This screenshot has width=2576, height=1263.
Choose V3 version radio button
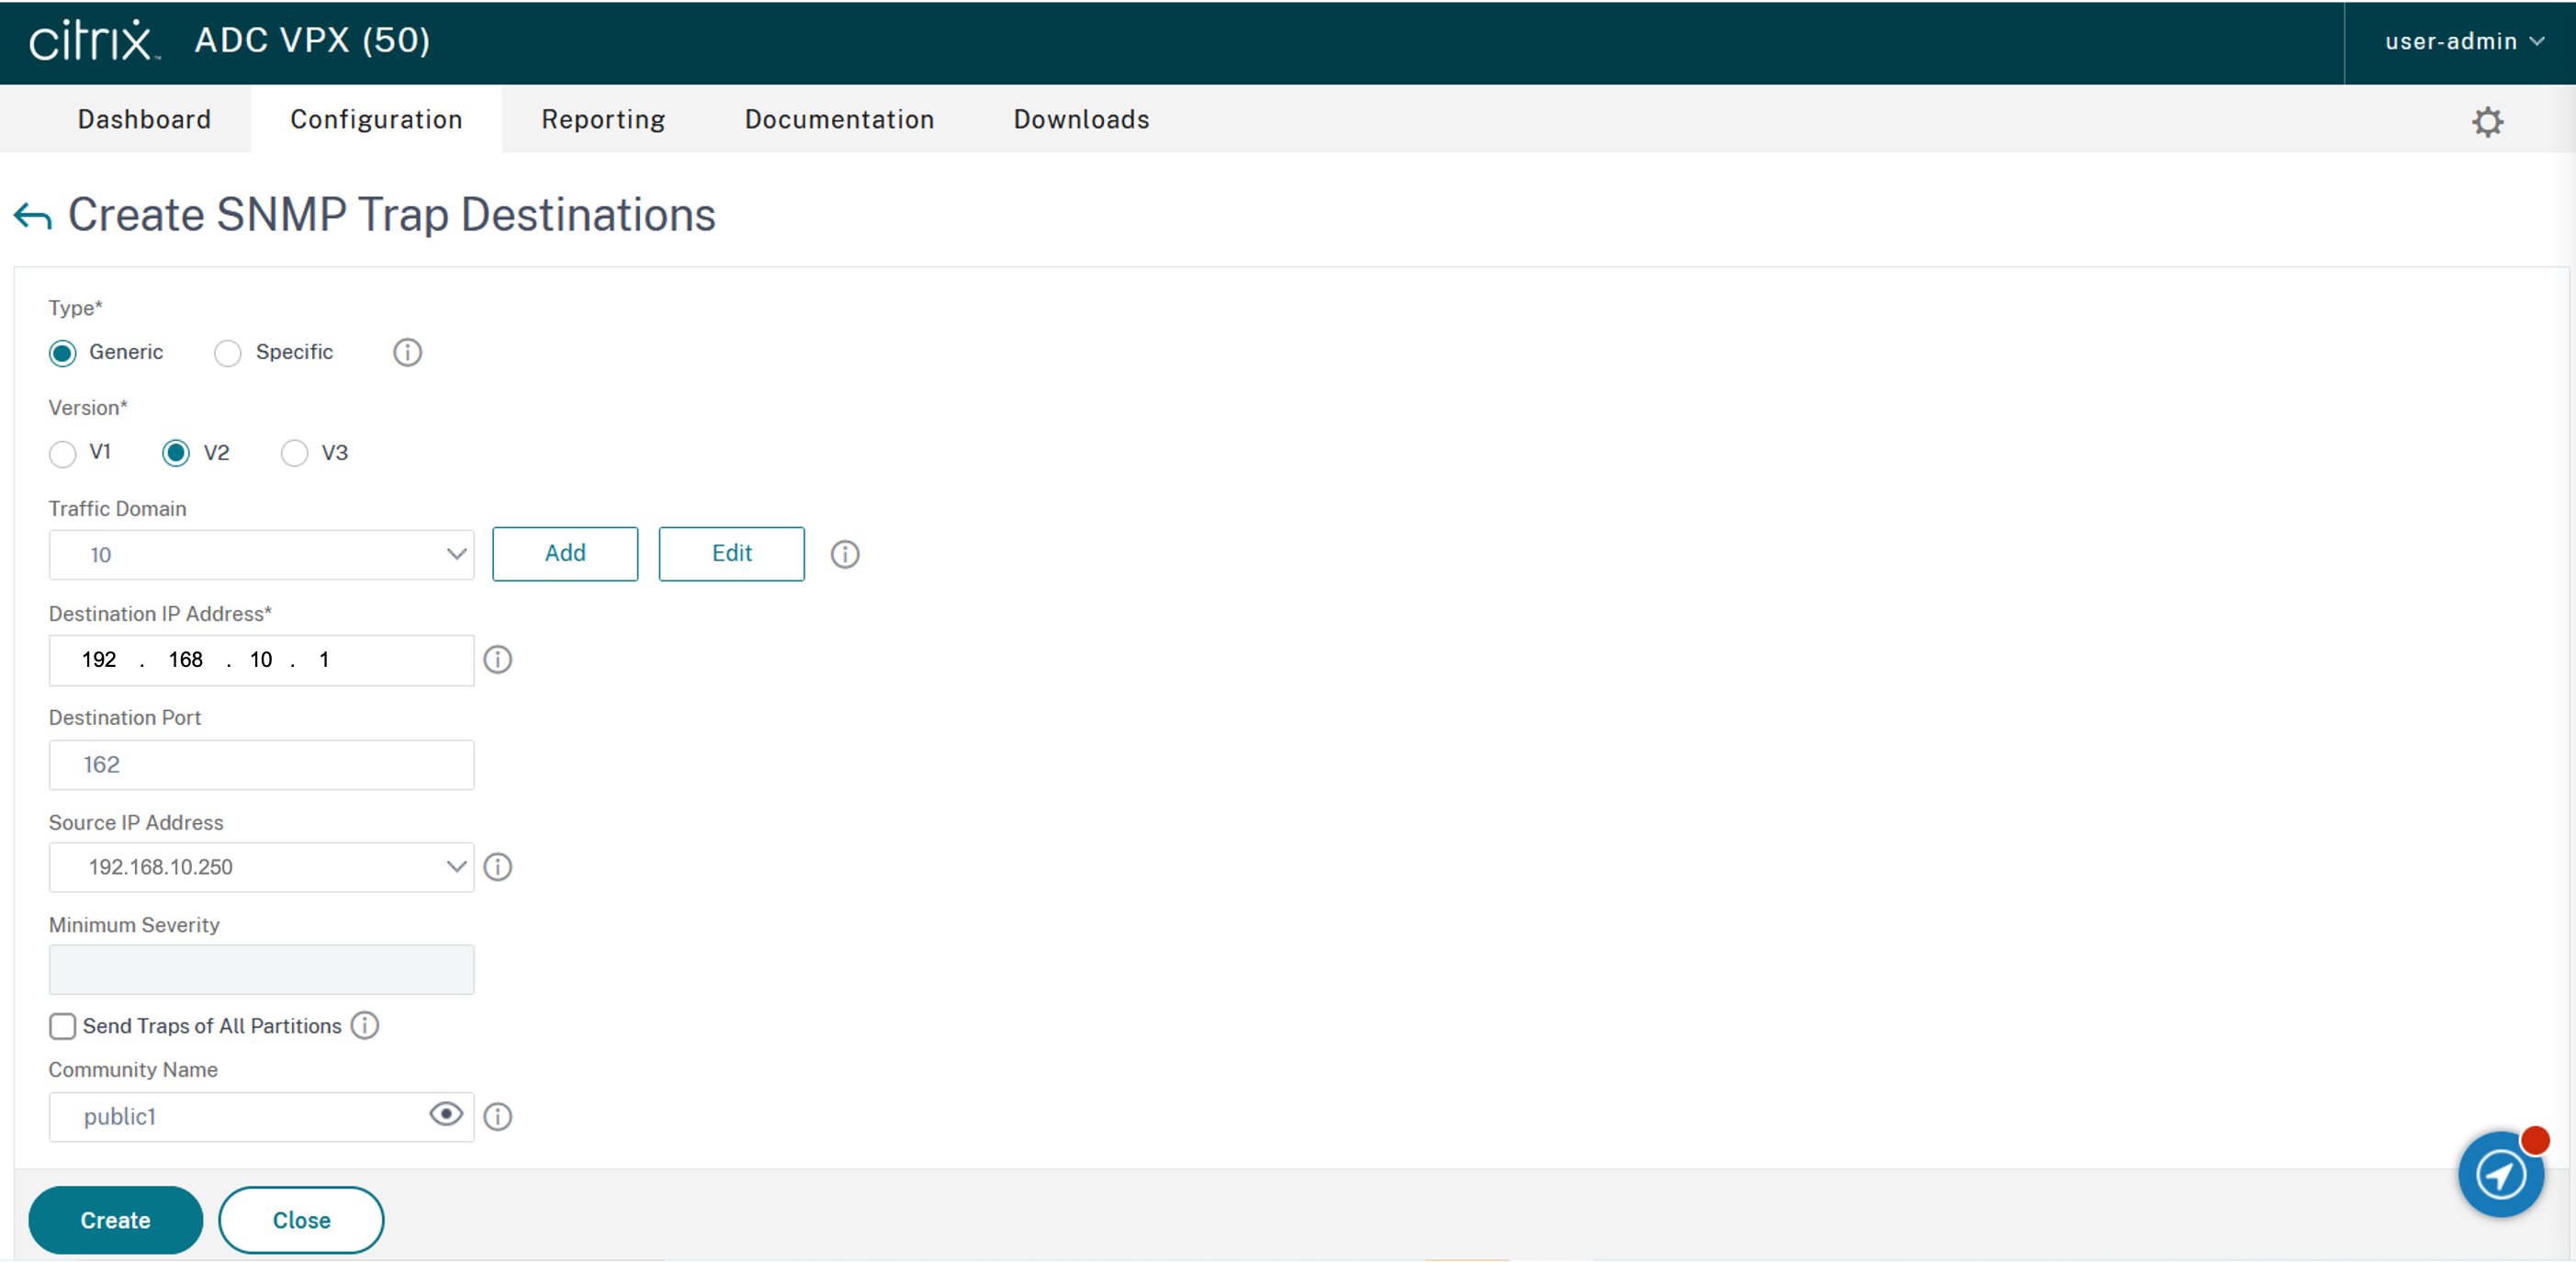(x=294, y=453)
